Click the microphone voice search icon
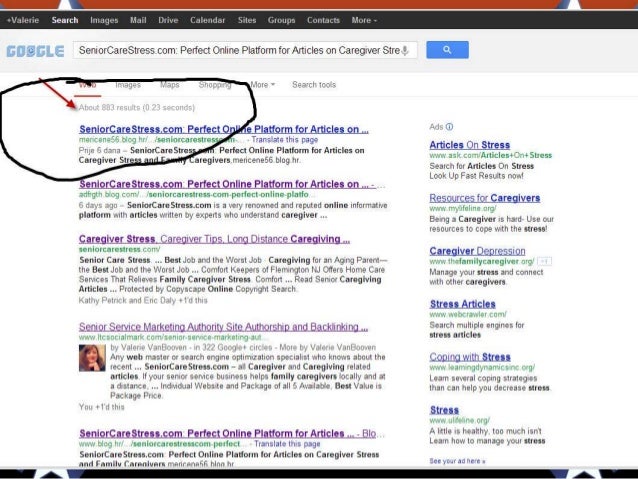The height and width of the screenshot is (479, 638). pyautogui.click(x=405, y=51)
